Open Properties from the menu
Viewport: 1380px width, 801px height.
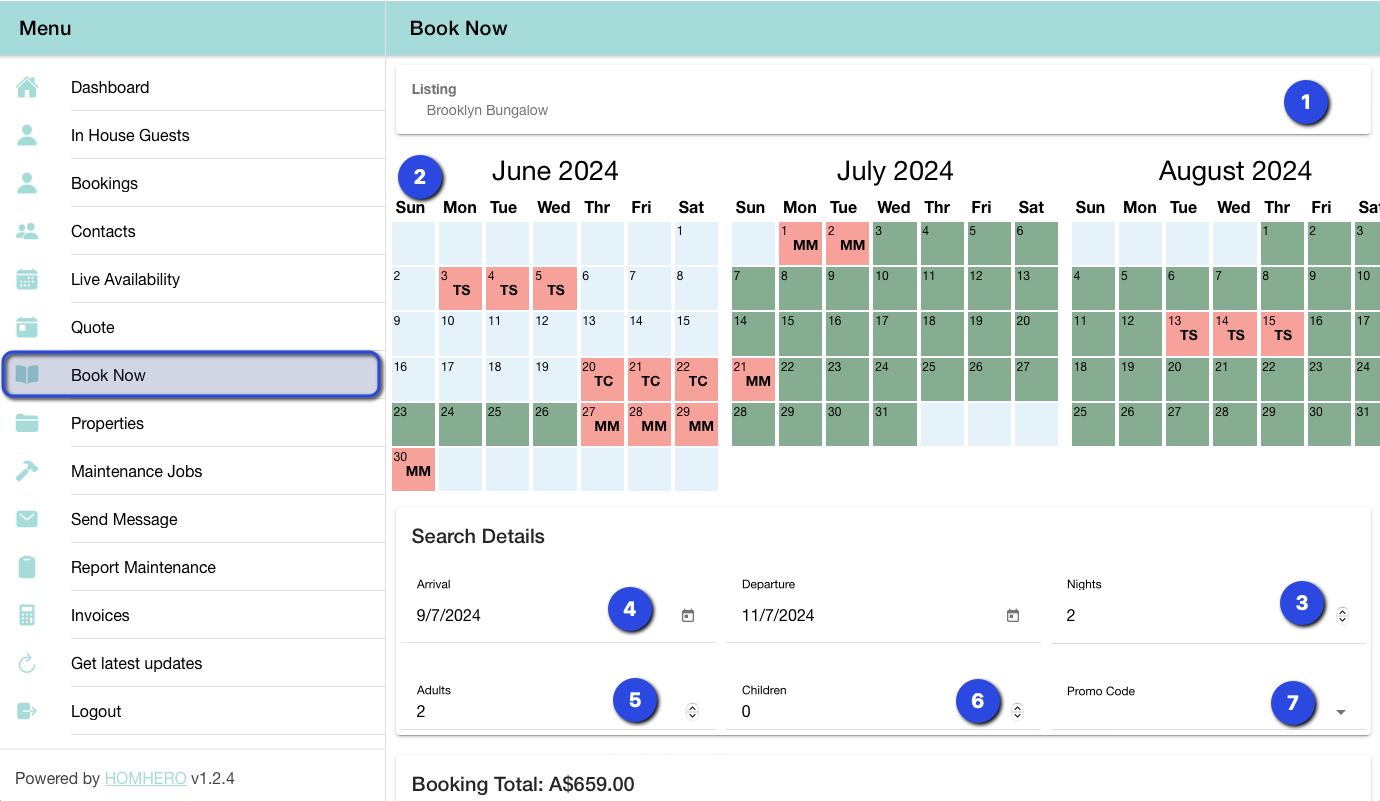click(107, 424)
